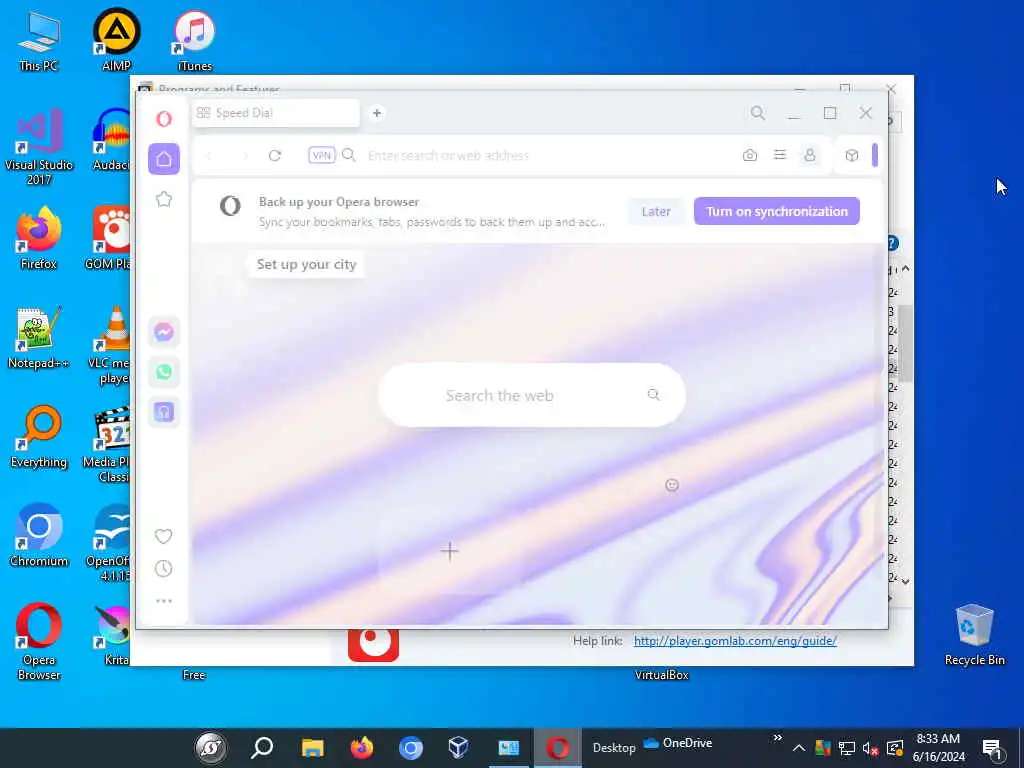
Task: Select Chromium desktop shortcut
Action: pos(39,536)
